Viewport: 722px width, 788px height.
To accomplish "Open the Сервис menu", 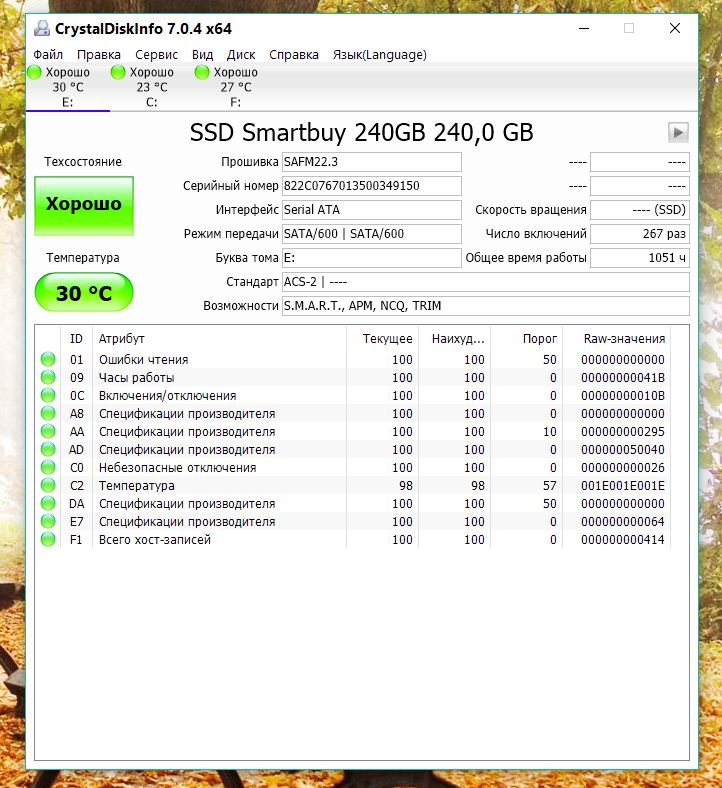I will tap(156, 54).
